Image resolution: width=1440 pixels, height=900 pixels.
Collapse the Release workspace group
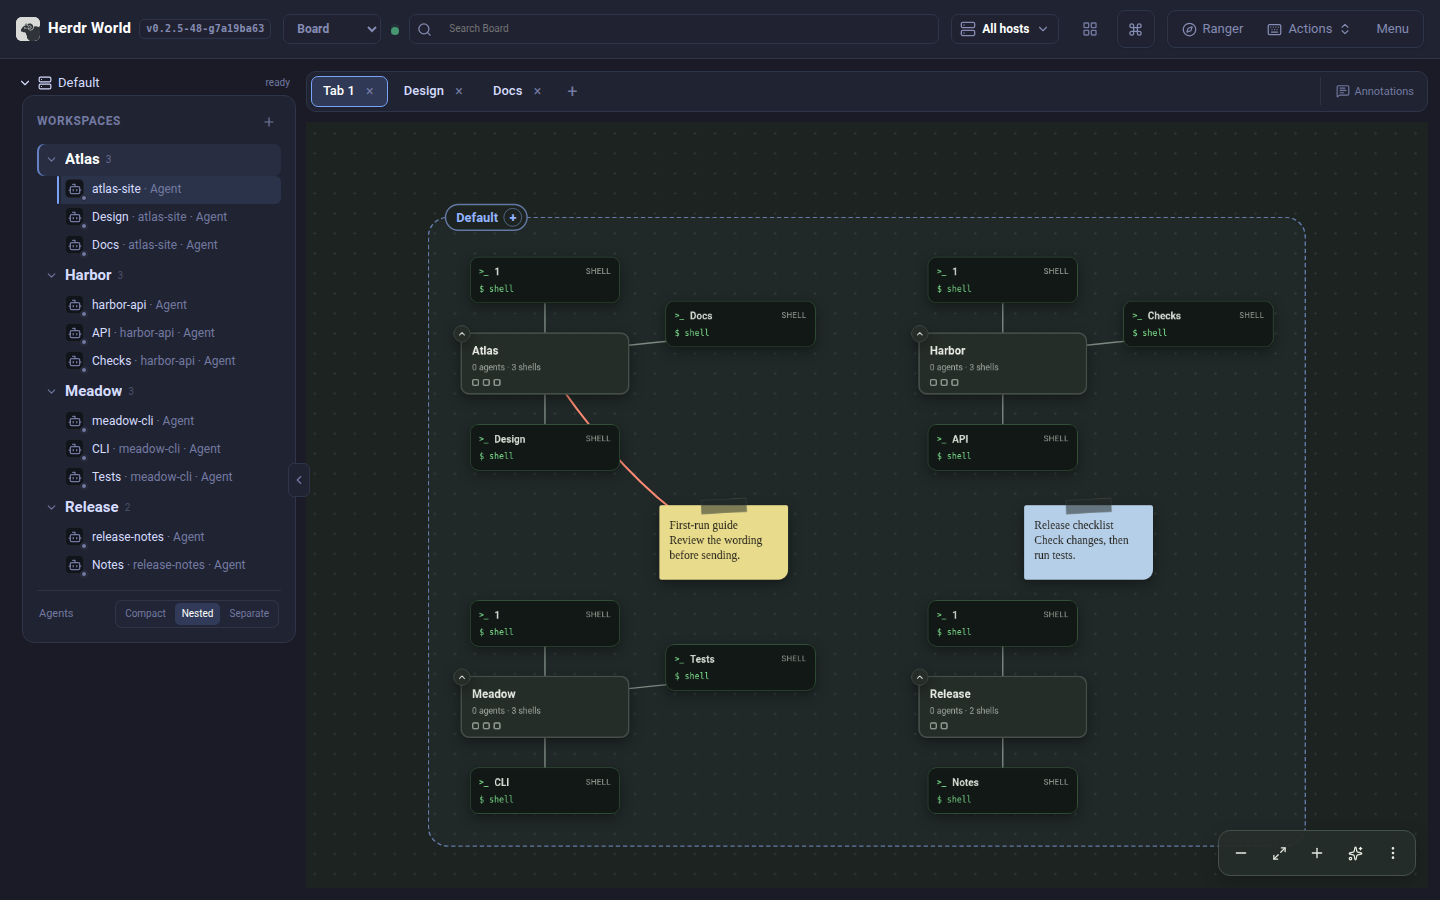click(x=52, y=507)
